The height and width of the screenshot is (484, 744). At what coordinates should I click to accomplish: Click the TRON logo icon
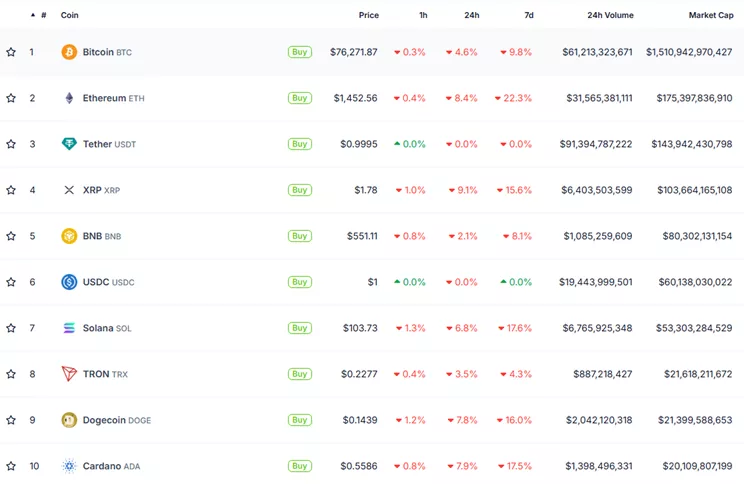pos(69,374)
